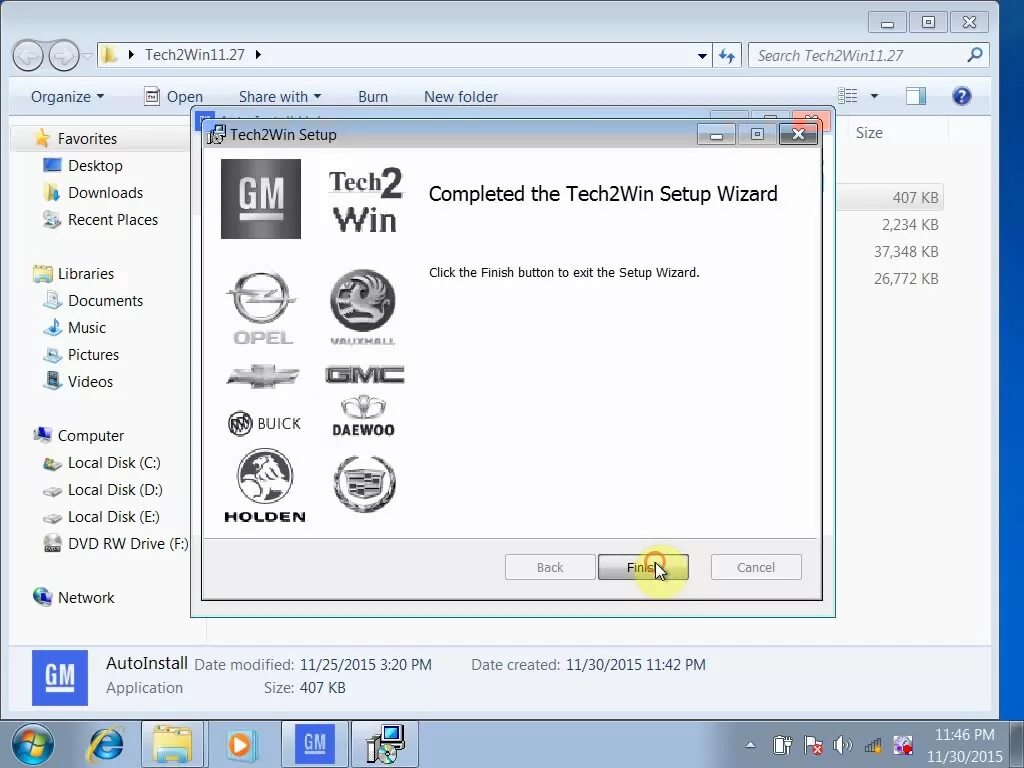Expand the view options dropdown arrow

(874, 96)
